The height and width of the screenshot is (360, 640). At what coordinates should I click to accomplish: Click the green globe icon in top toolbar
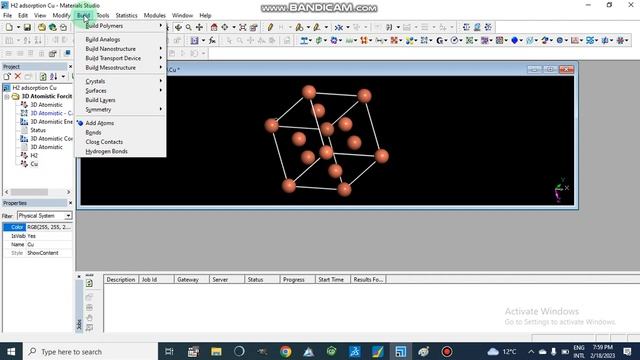coord(52,27)
